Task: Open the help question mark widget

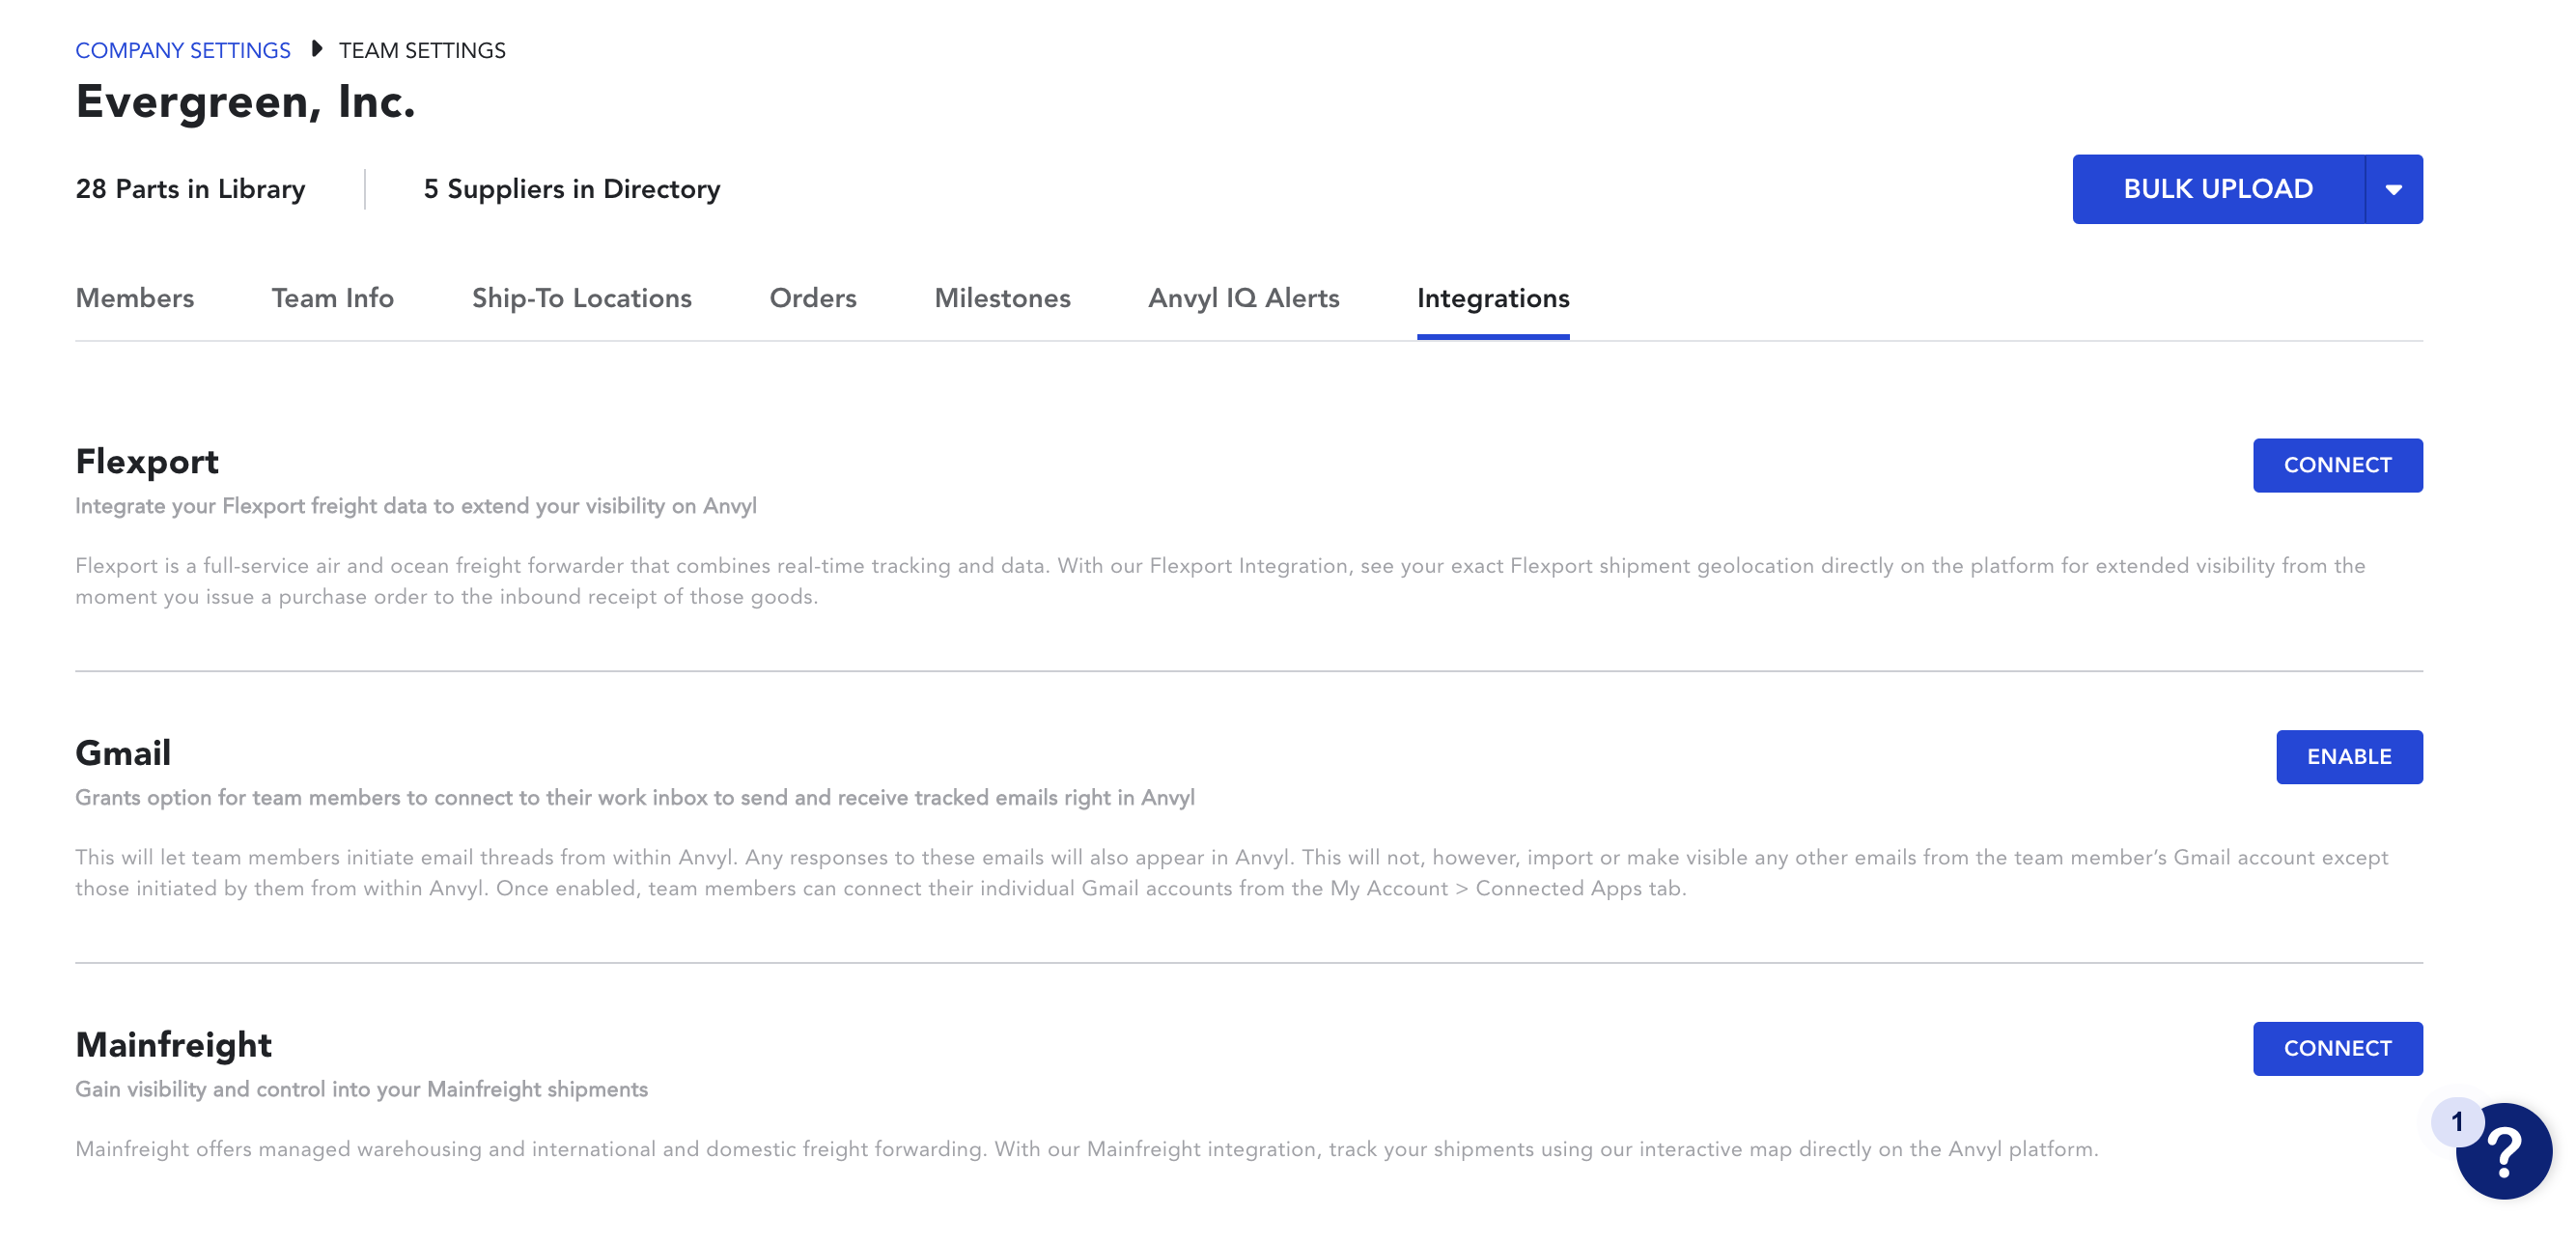Action: (x=2506, y=1153)
